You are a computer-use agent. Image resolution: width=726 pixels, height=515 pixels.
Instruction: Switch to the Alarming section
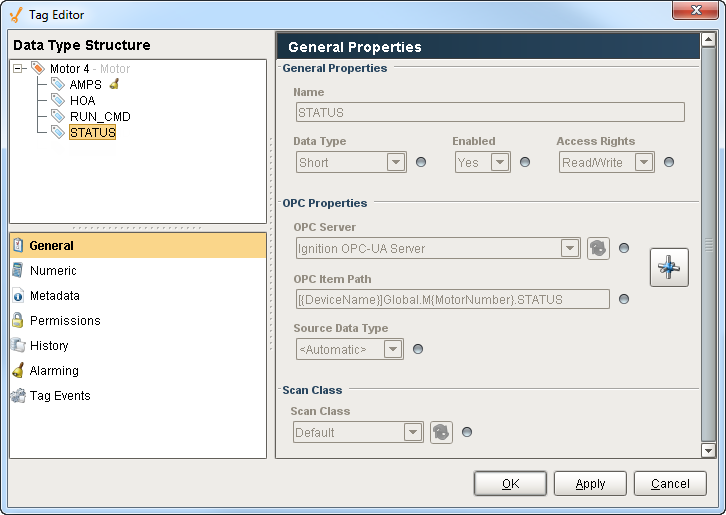click(x=54, y=371)
